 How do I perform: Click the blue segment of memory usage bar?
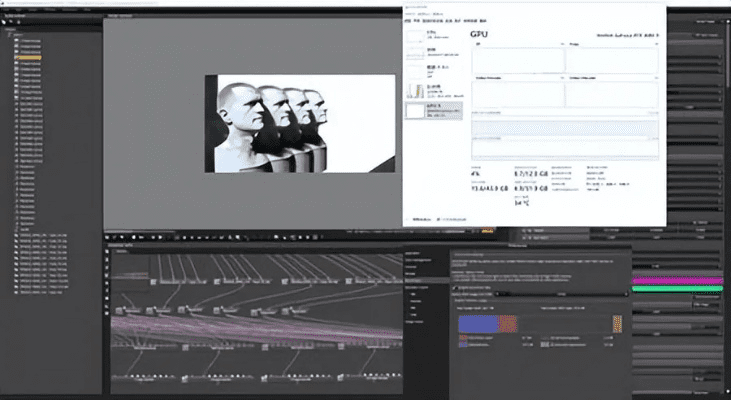pyautogui.click(x=477, y=323)
